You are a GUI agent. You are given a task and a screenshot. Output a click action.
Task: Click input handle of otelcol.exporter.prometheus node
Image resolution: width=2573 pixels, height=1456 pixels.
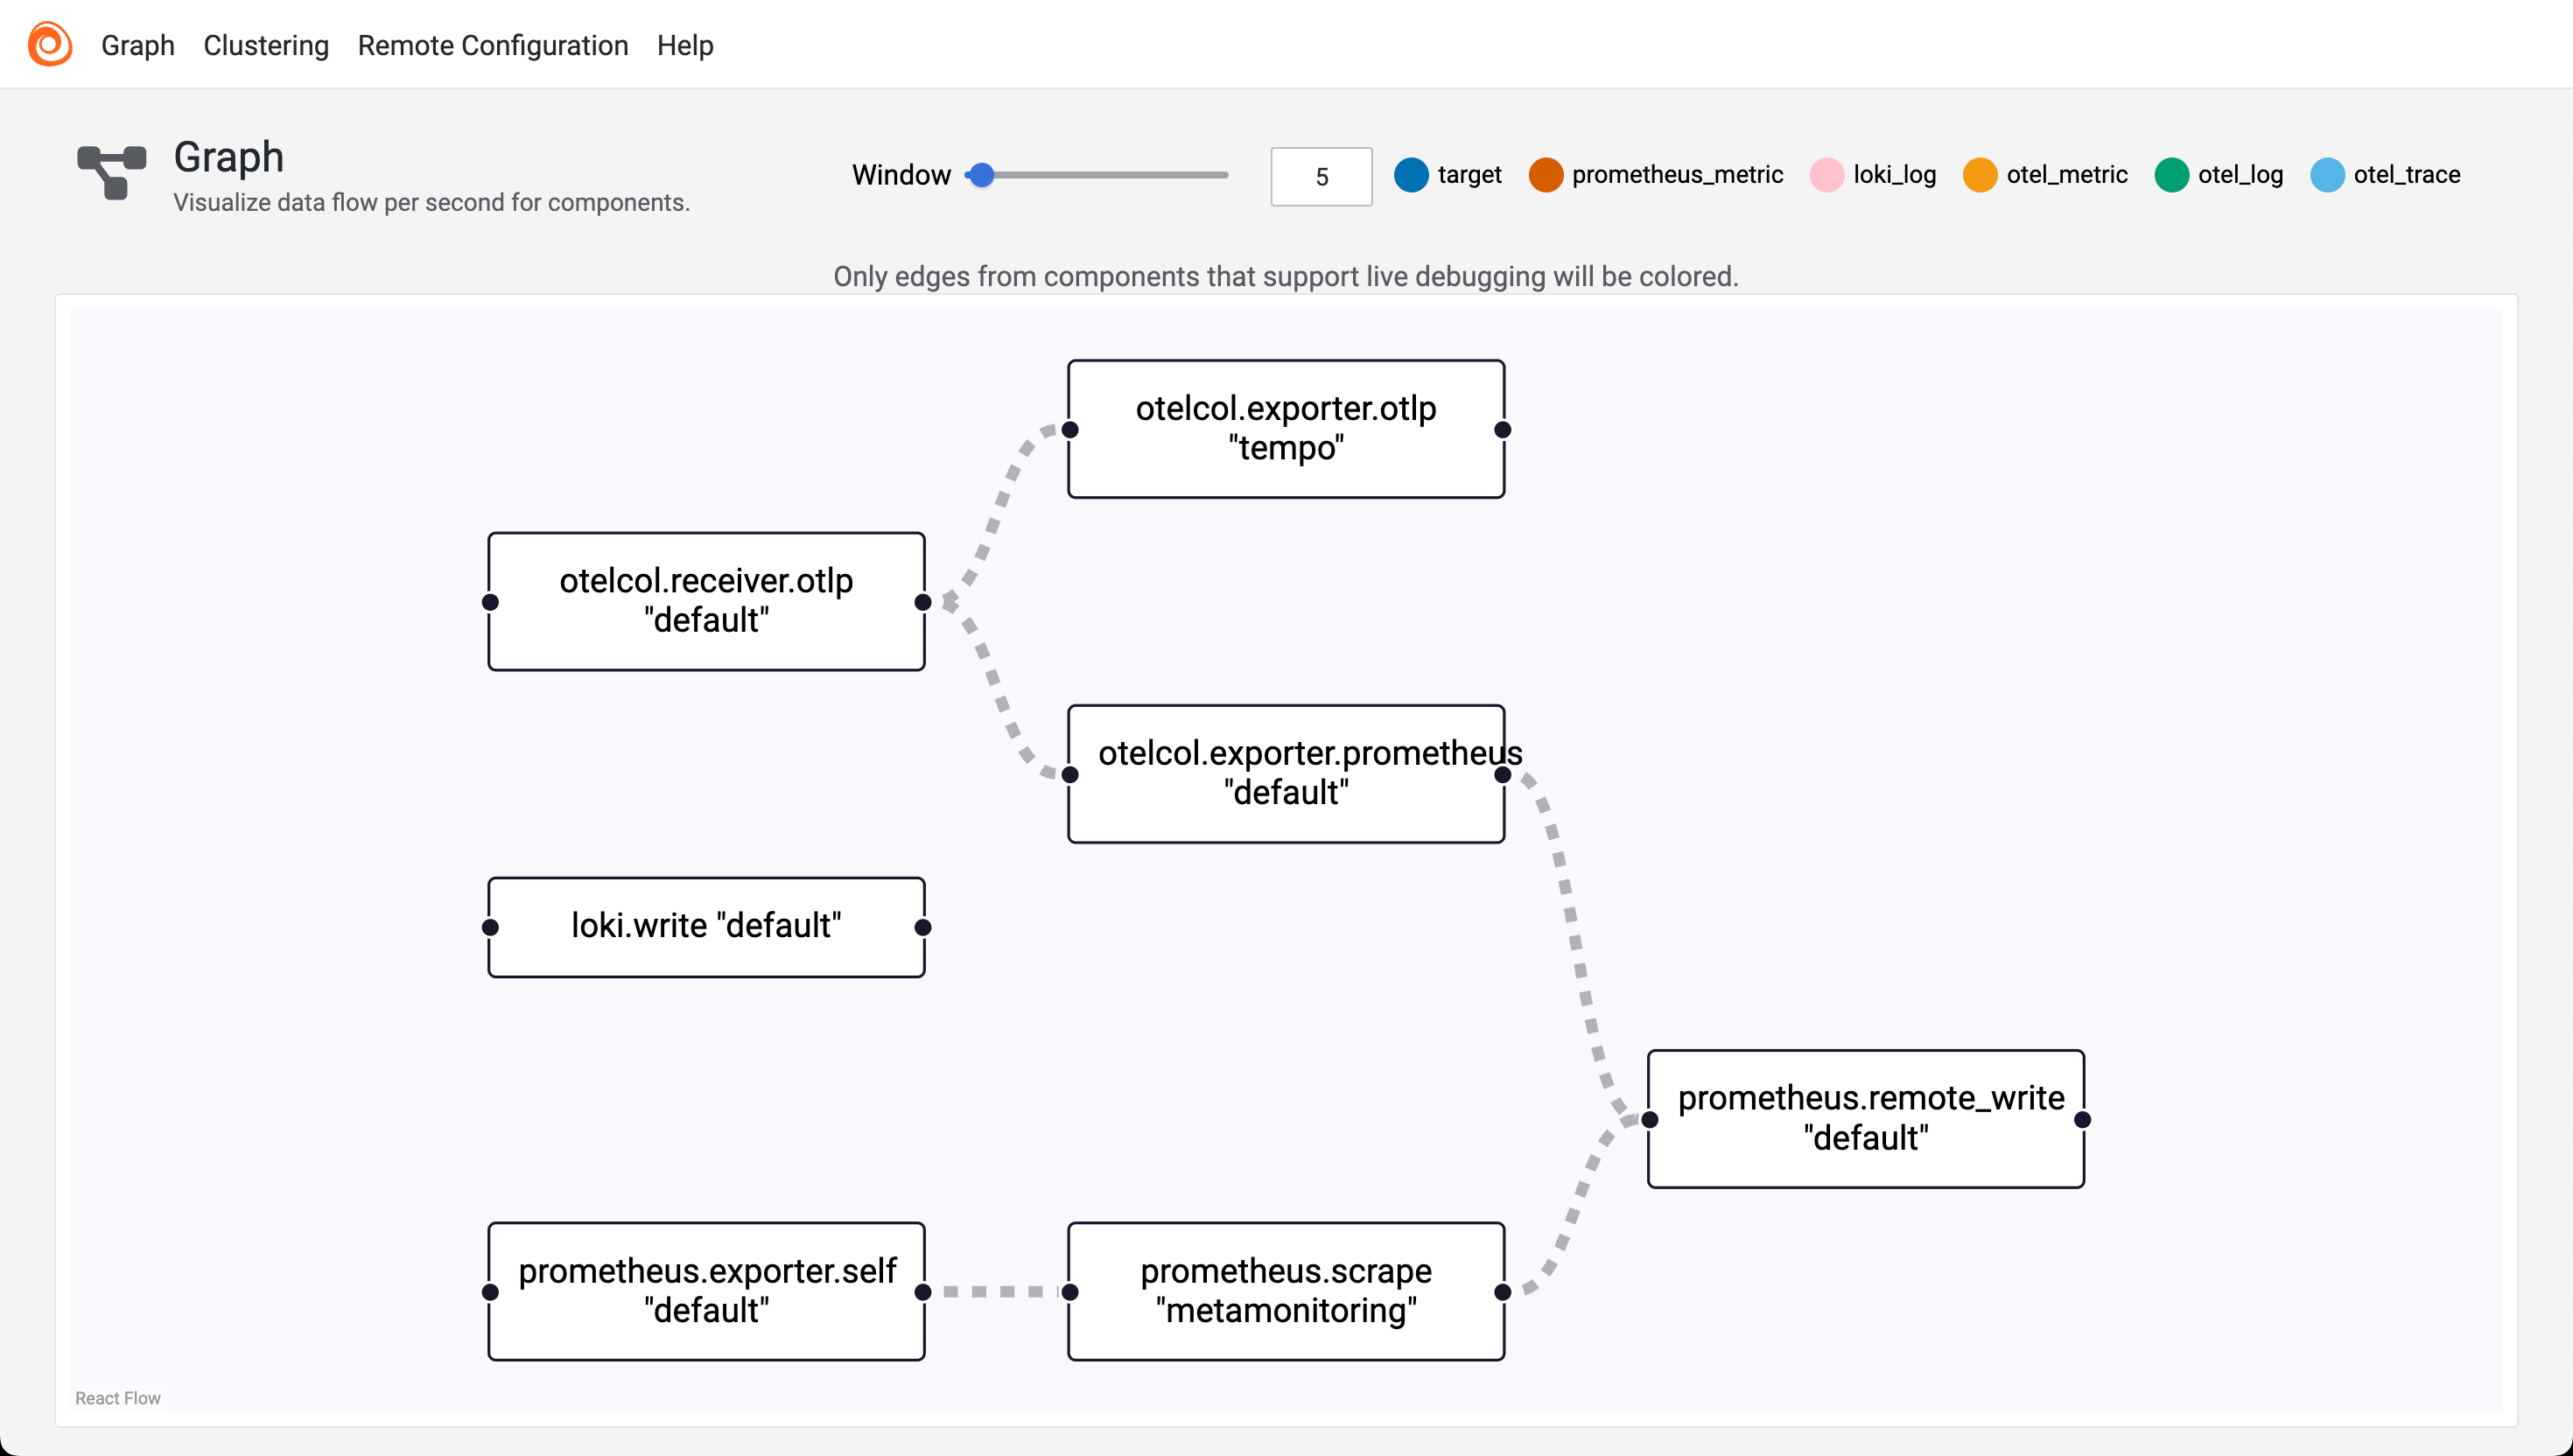pos(1070,775)
